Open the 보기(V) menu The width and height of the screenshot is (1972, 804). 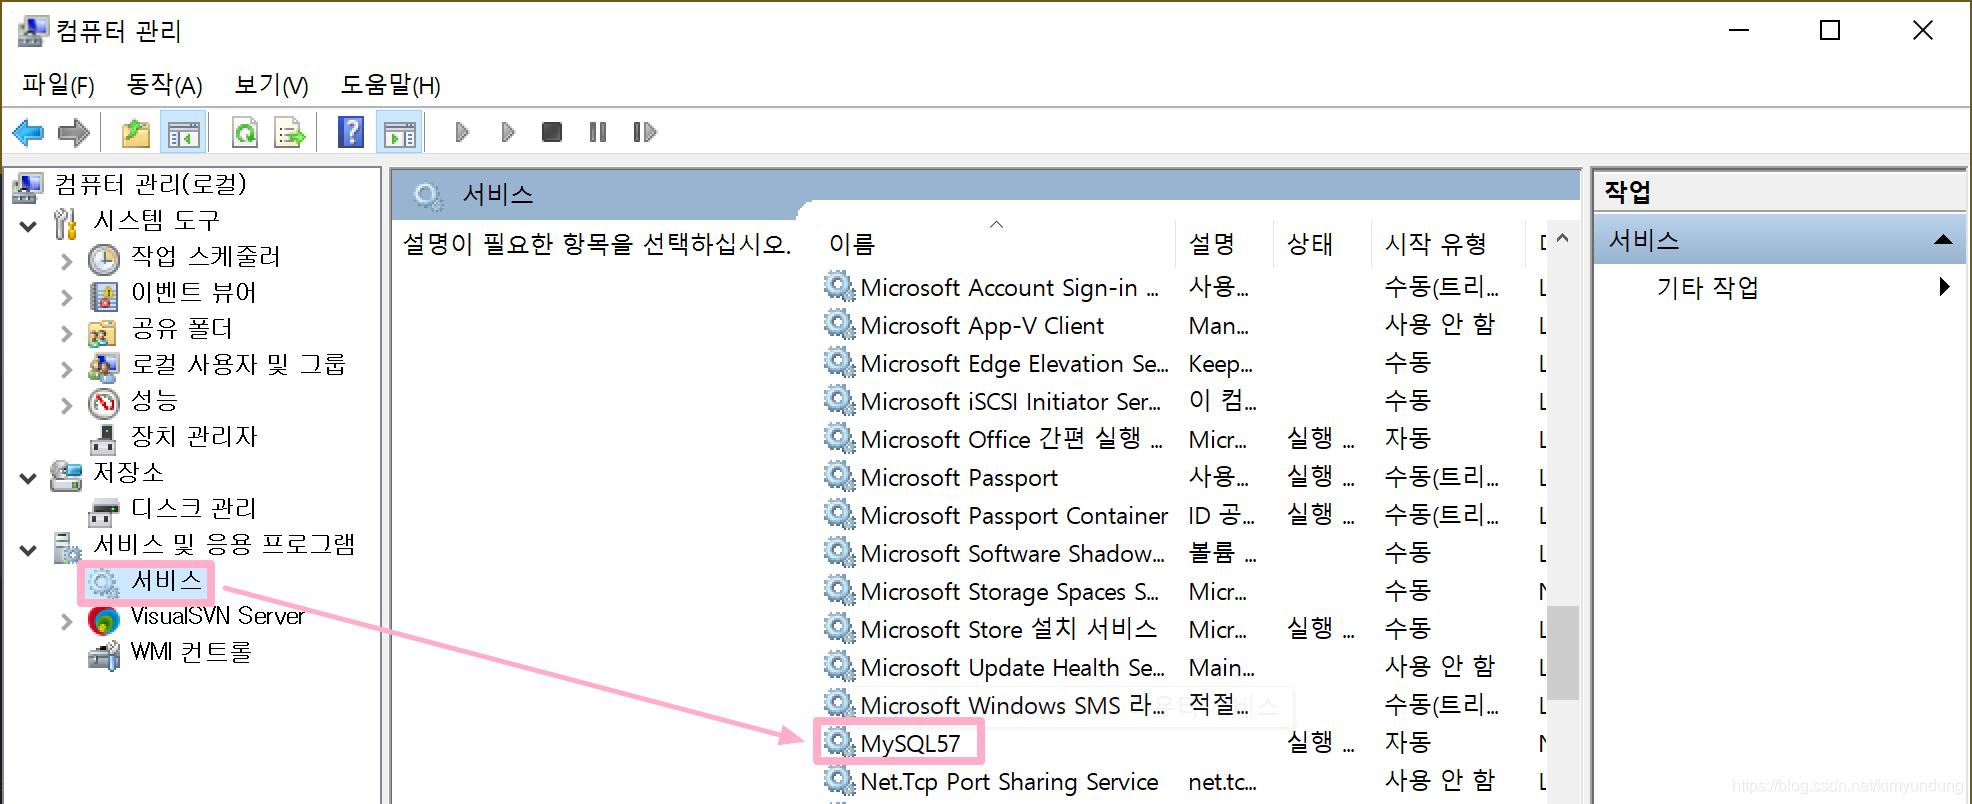pyautogui.click(x=271, y=85)
